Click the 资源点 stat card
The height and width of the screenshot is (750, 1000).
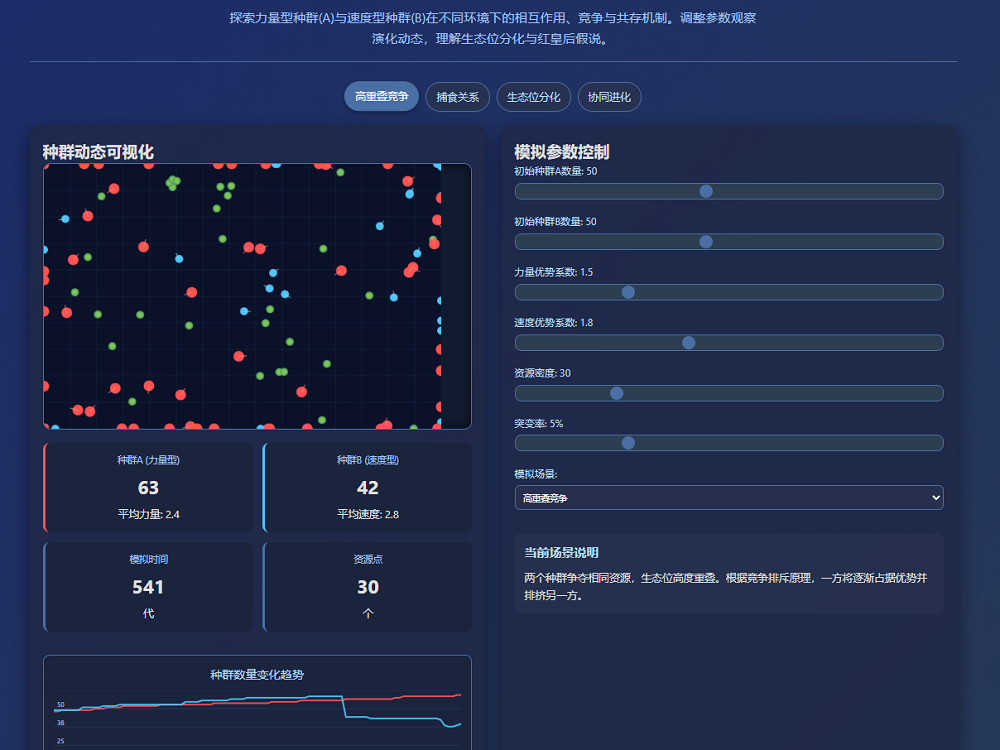(367, 587)
